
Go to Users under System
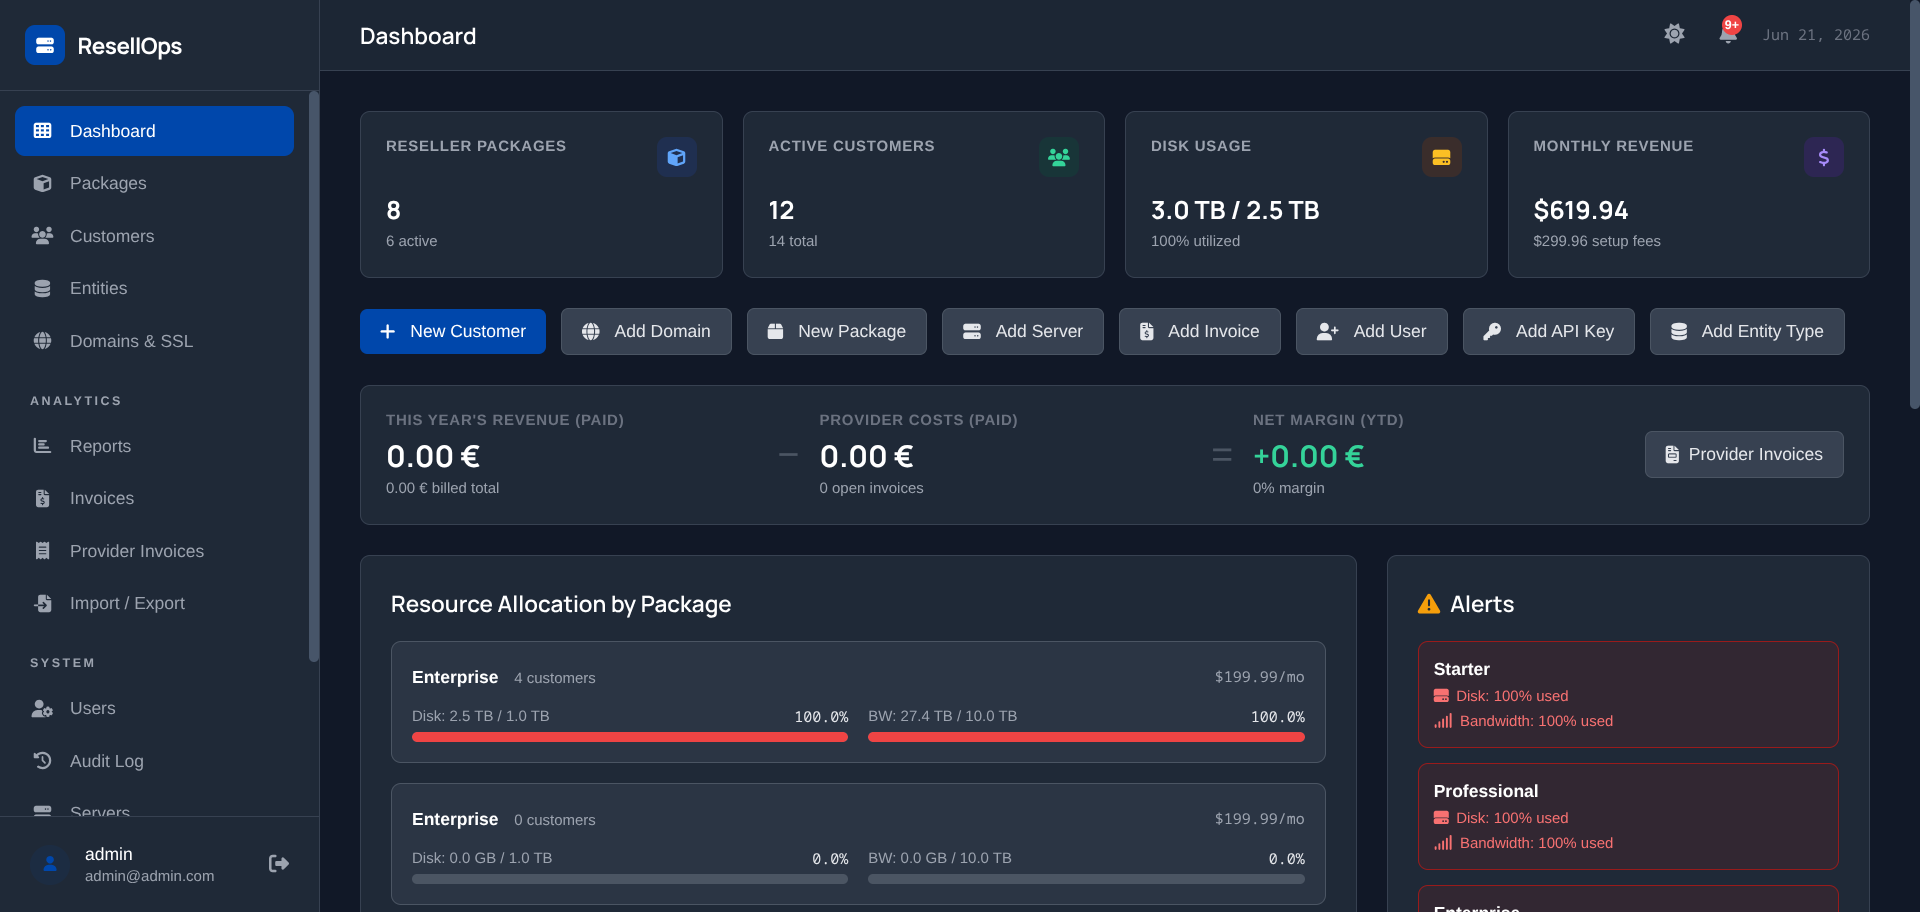154,708
